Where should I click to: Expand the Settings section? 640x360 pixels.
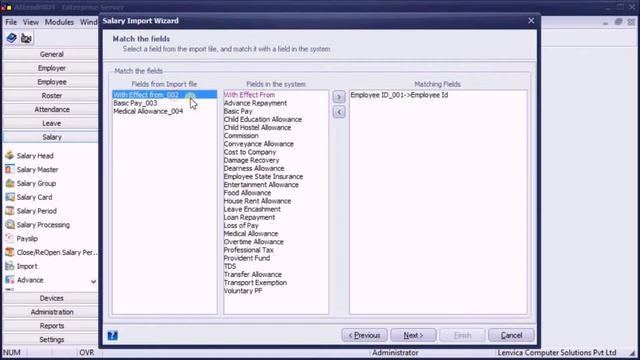point(51,340)
